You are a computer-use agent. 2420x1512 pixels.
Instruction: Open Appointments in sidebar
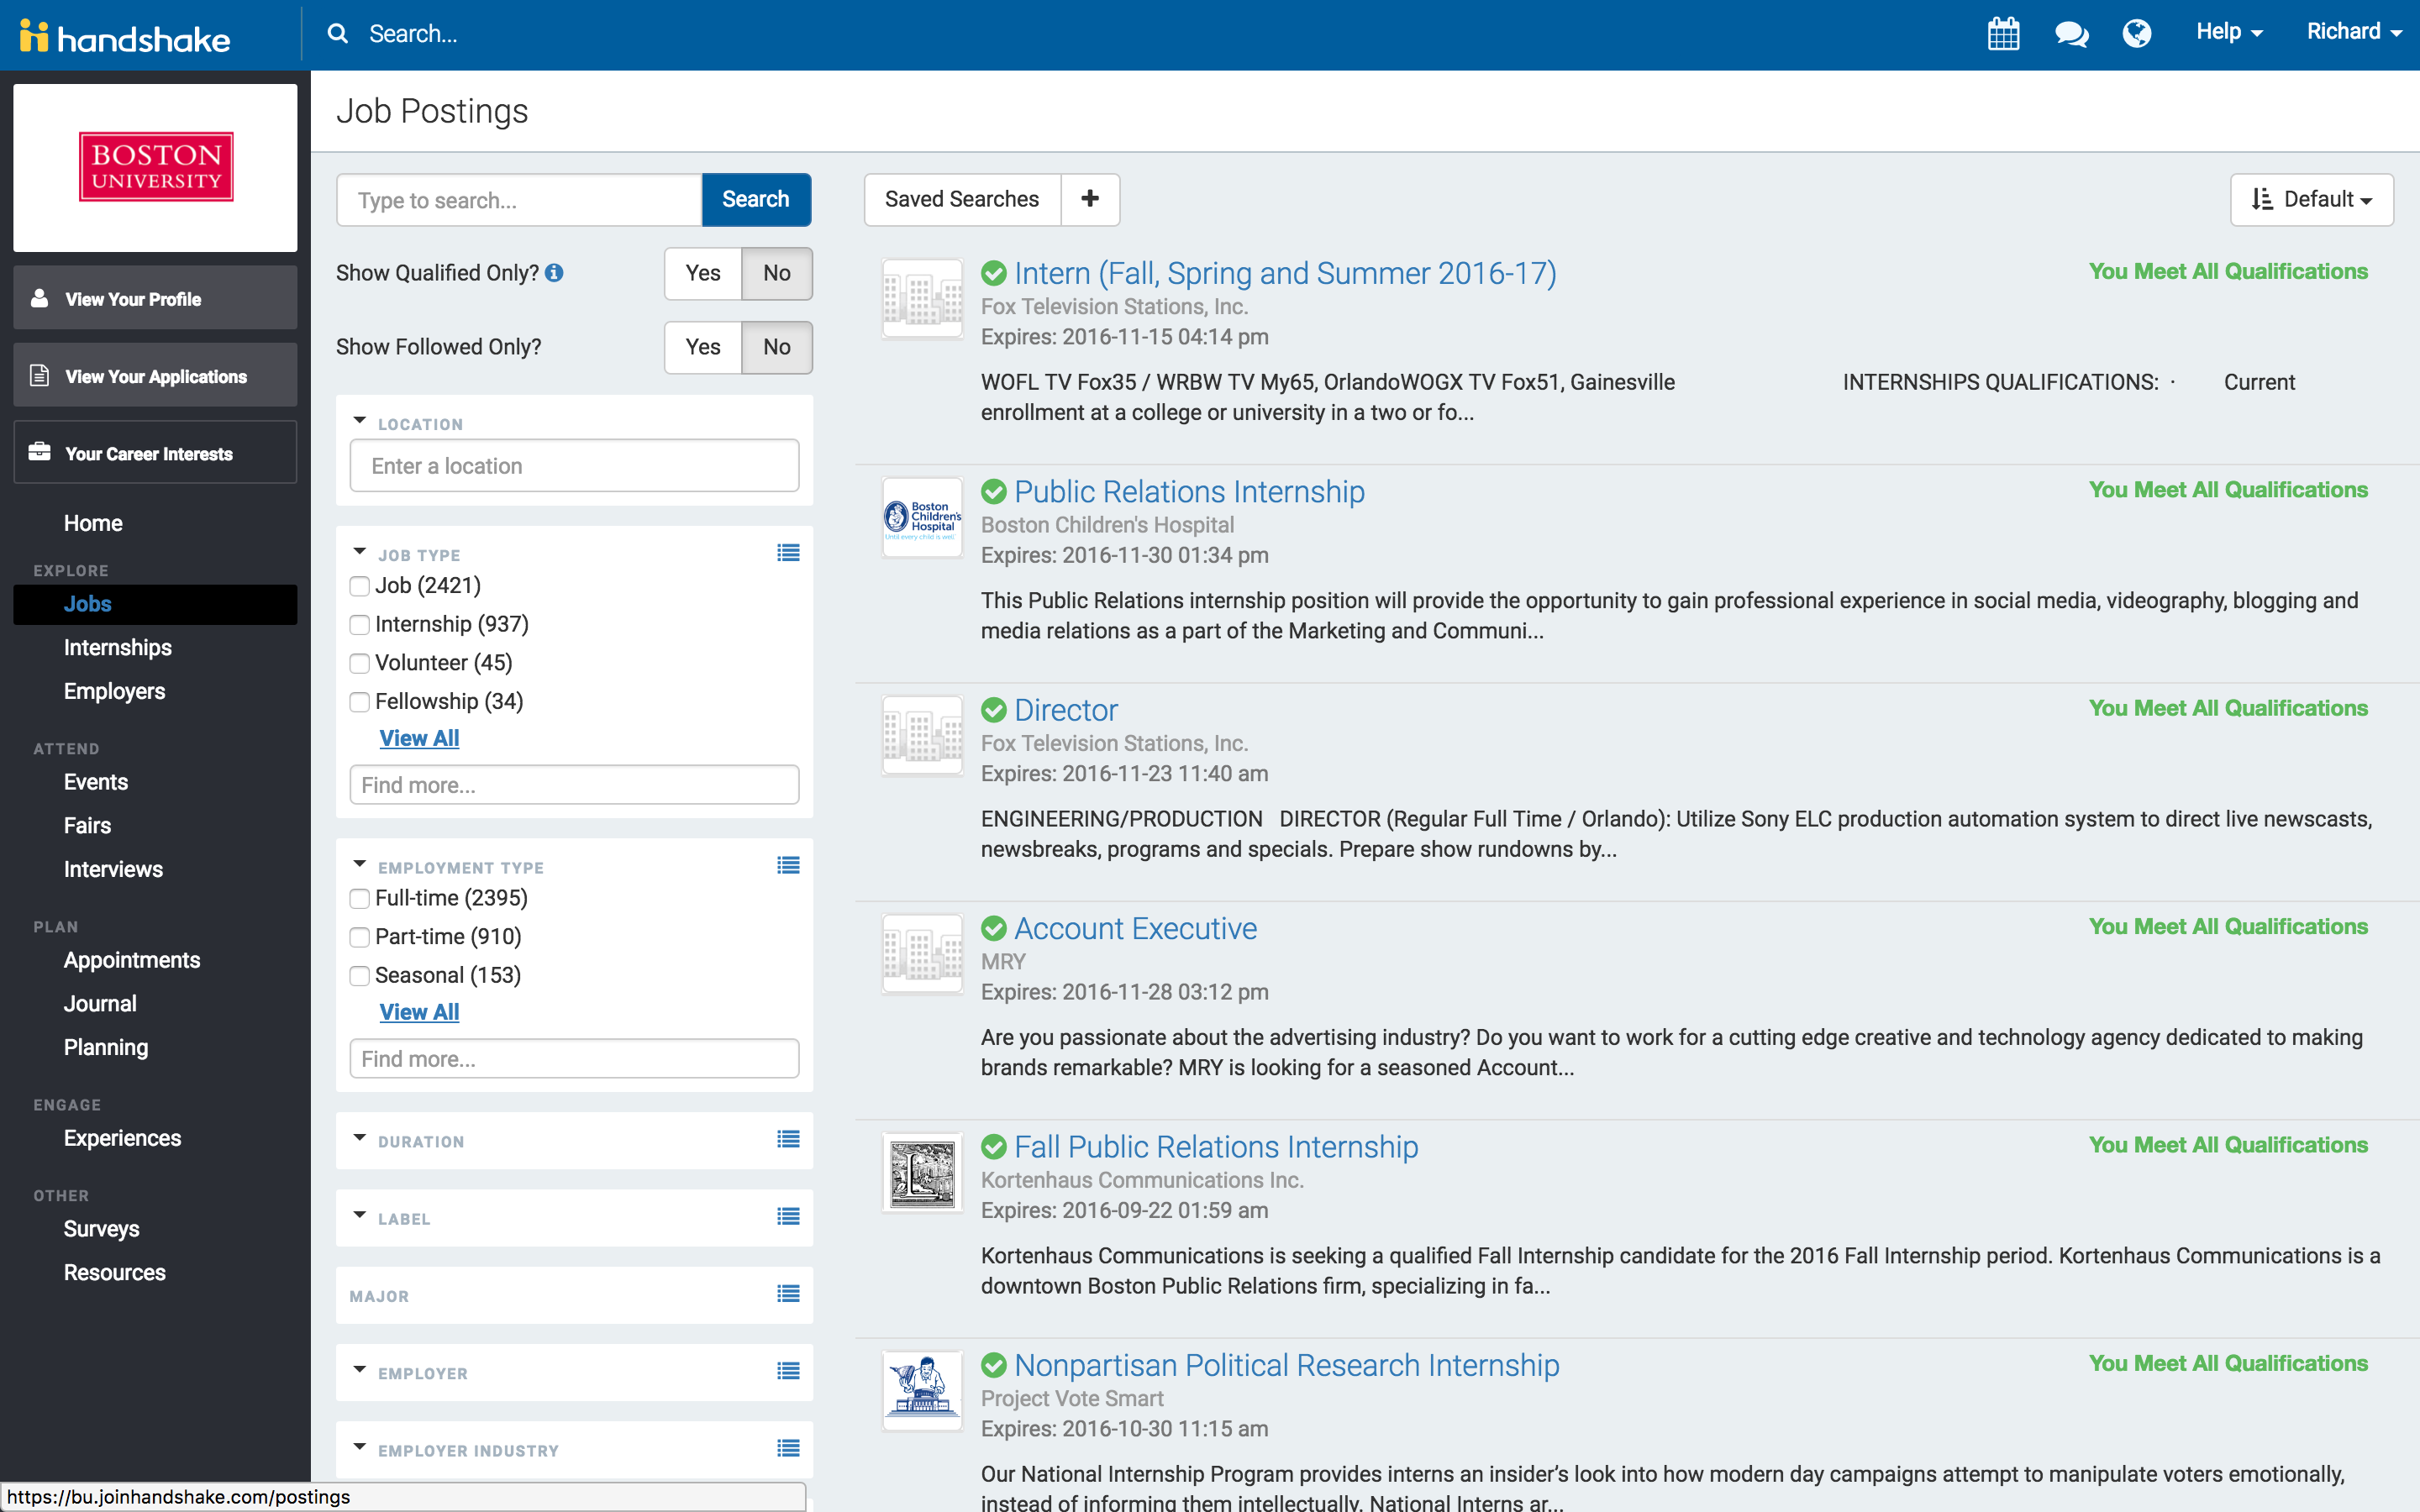tap(132, 960)
